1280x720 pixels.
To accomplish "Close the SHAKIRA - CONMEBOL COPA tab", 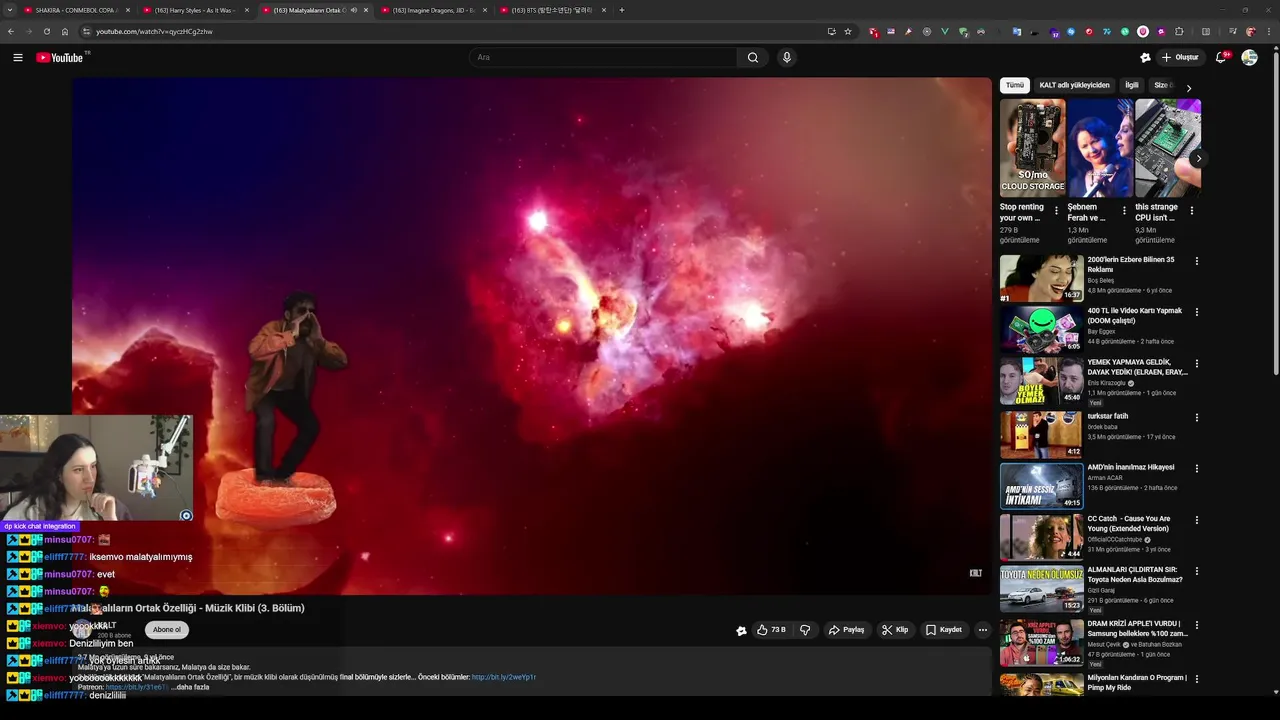I will pos(128,10).
